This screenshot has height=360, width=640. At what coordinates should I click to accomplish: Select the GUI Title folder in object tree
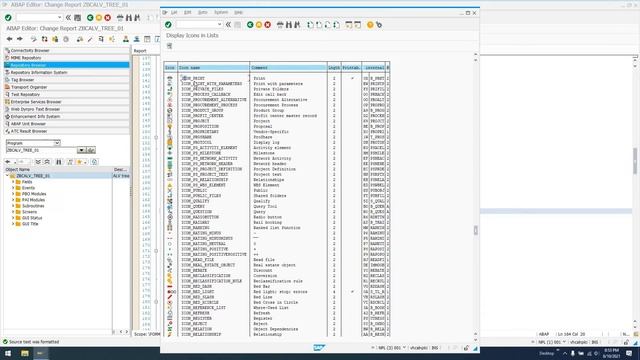coord(30,224)
